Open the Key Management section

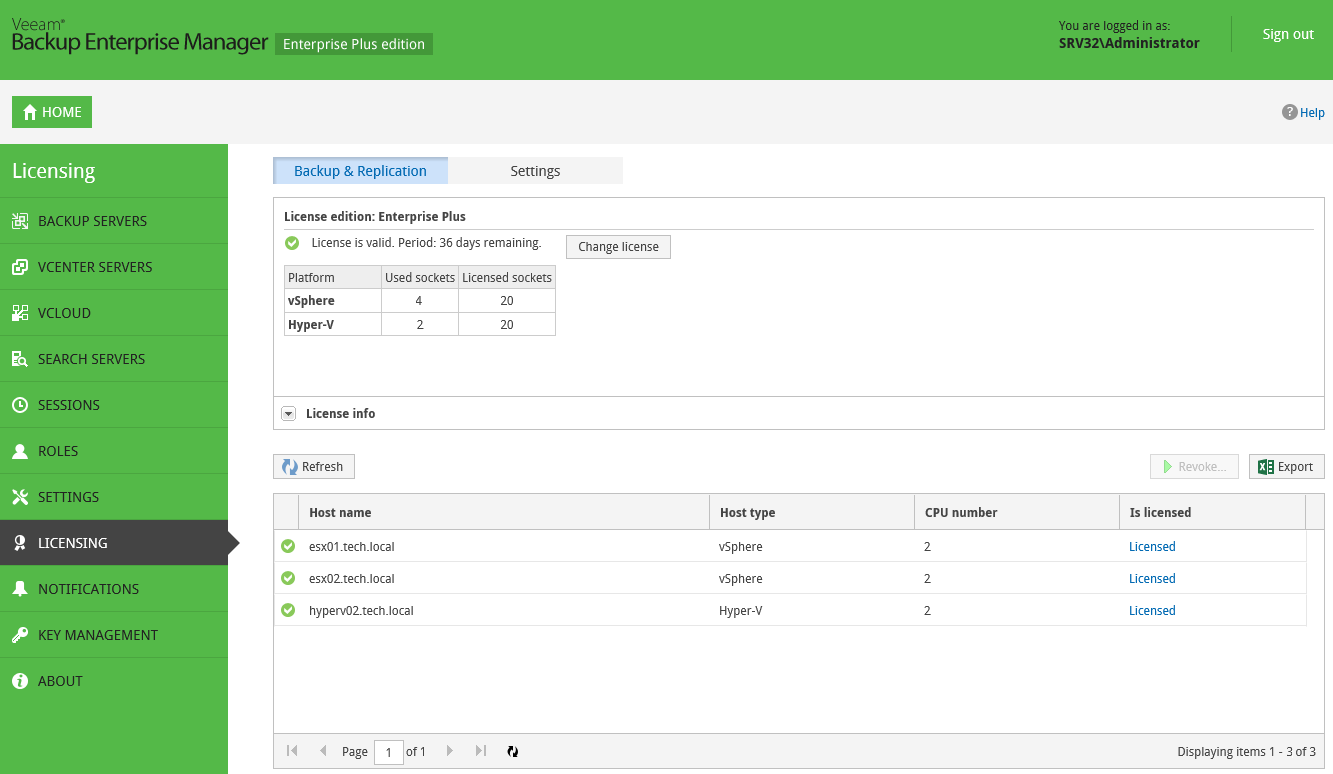[x=114, y=635]
